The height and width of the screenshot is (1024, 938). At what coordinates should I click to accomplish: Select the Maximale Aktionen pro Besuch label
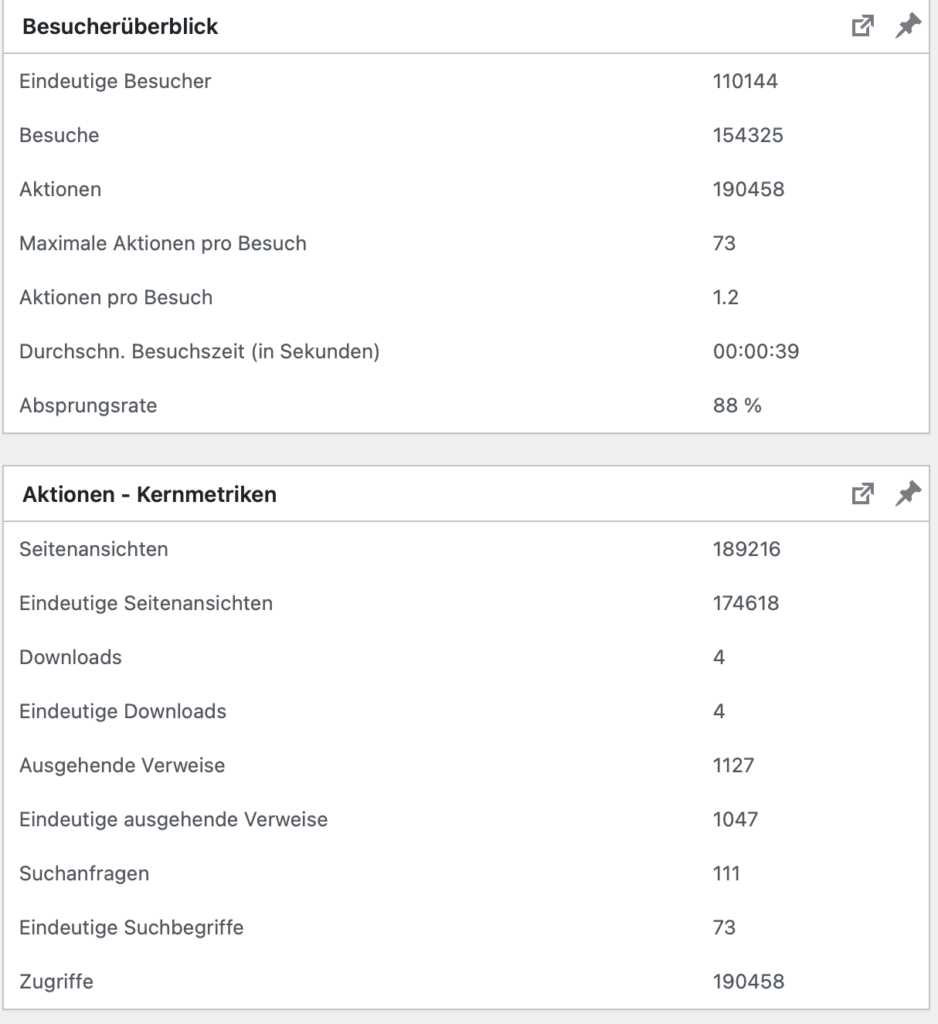(162, 244)
